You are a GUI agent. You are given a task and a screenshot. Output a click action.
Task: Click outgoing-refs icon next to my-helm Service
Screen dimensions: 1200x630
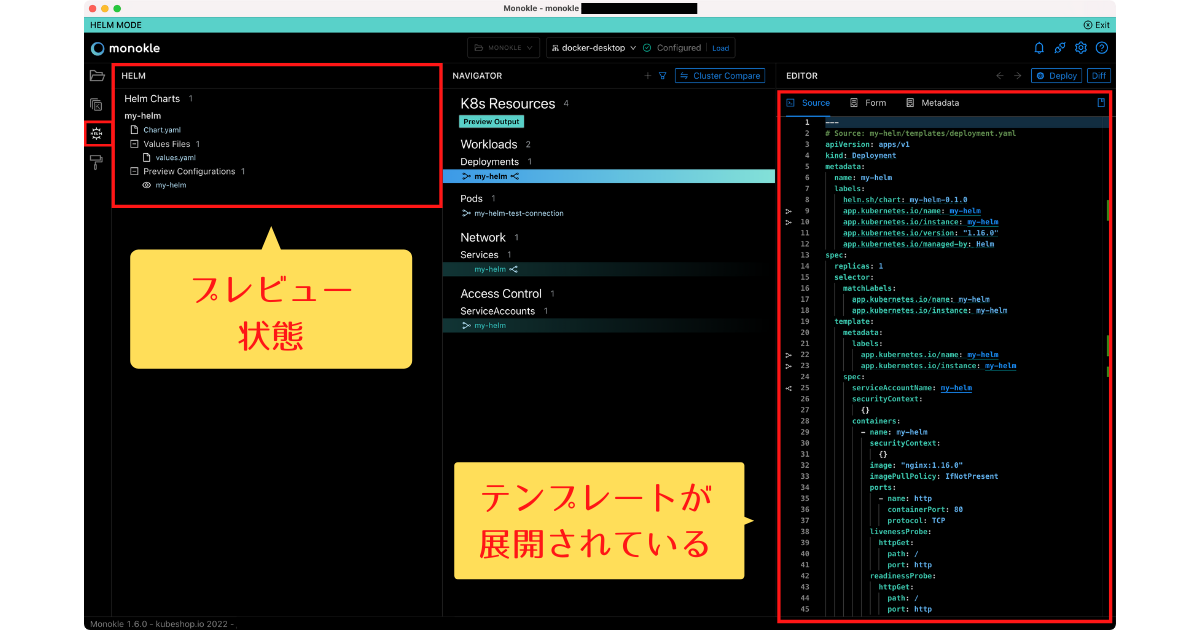point(513,269)
